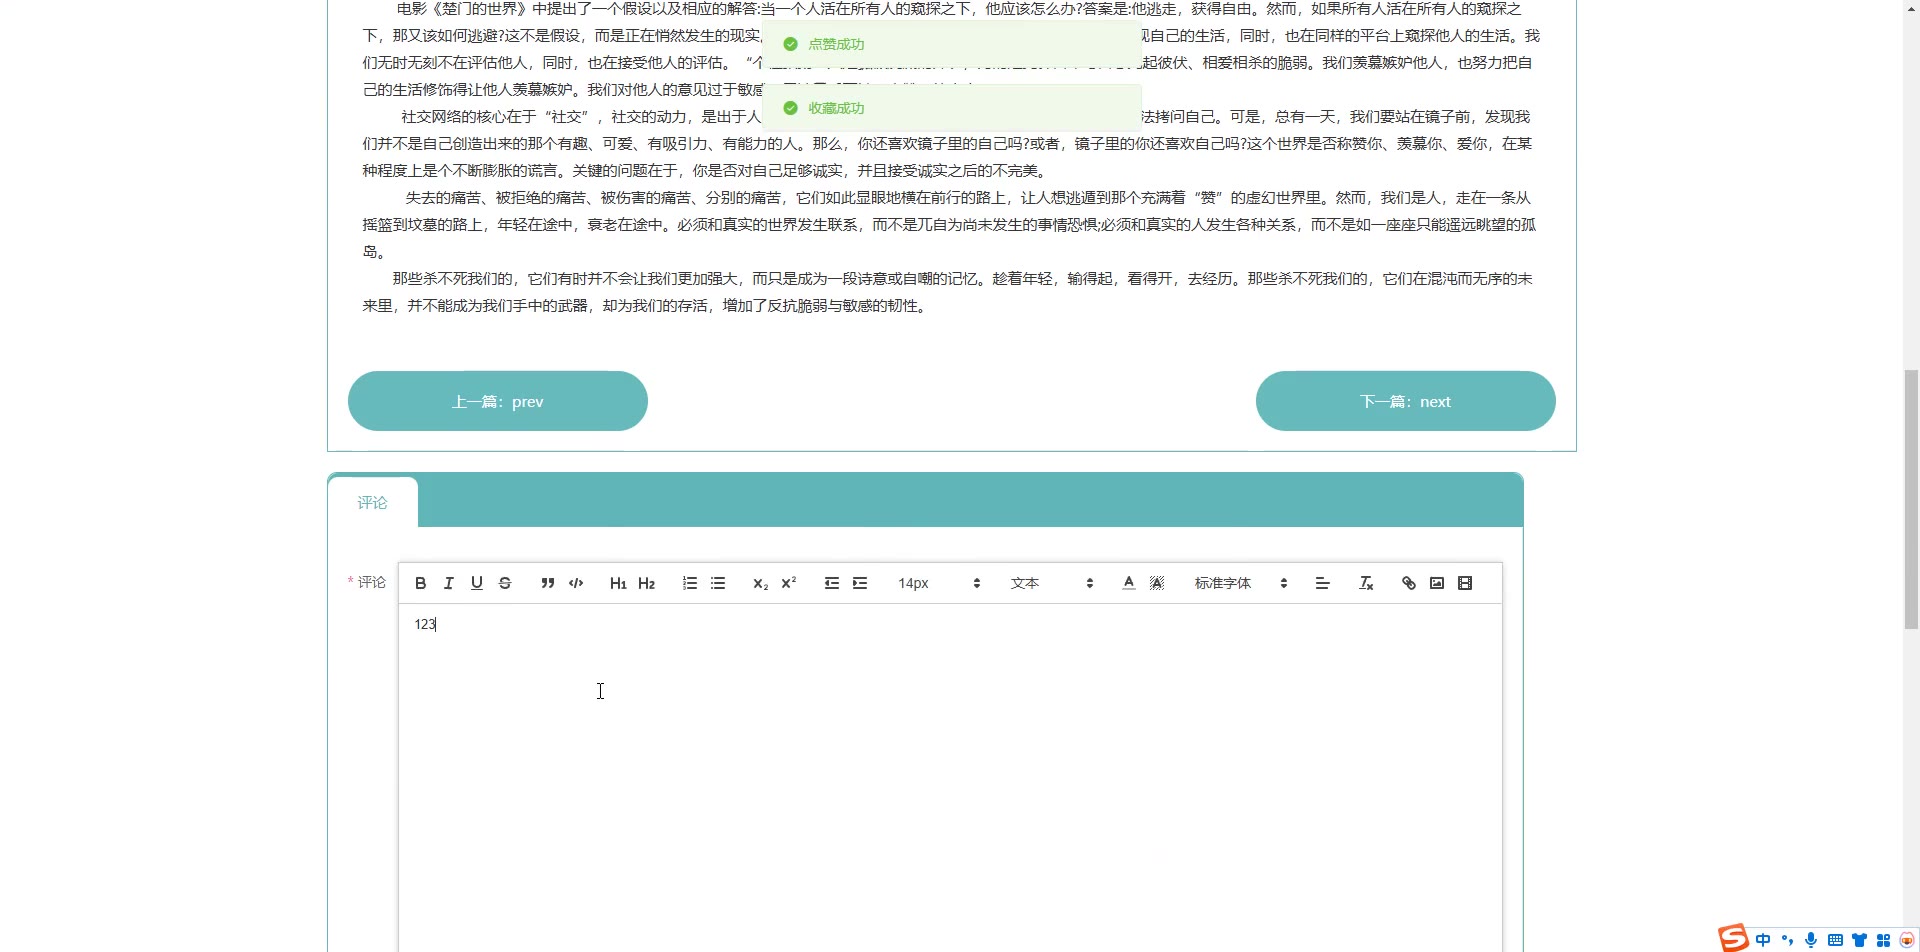Insert an image into the comment

pyautogui.click(x=1437, y=583)
